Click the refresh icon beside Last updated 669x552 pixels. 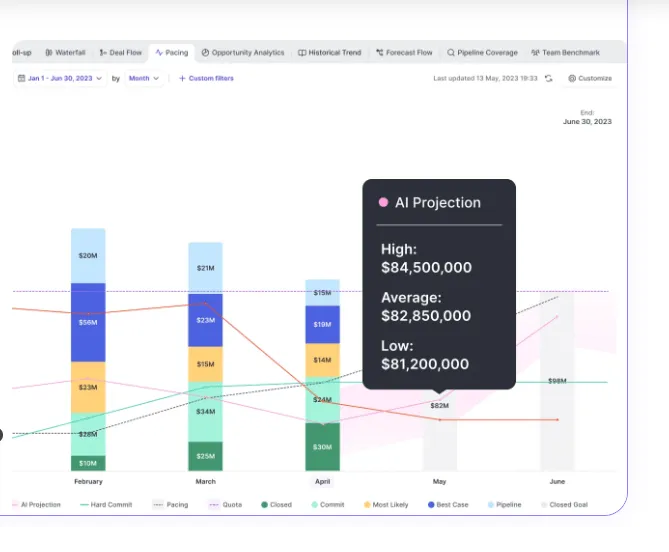point(549,78)
